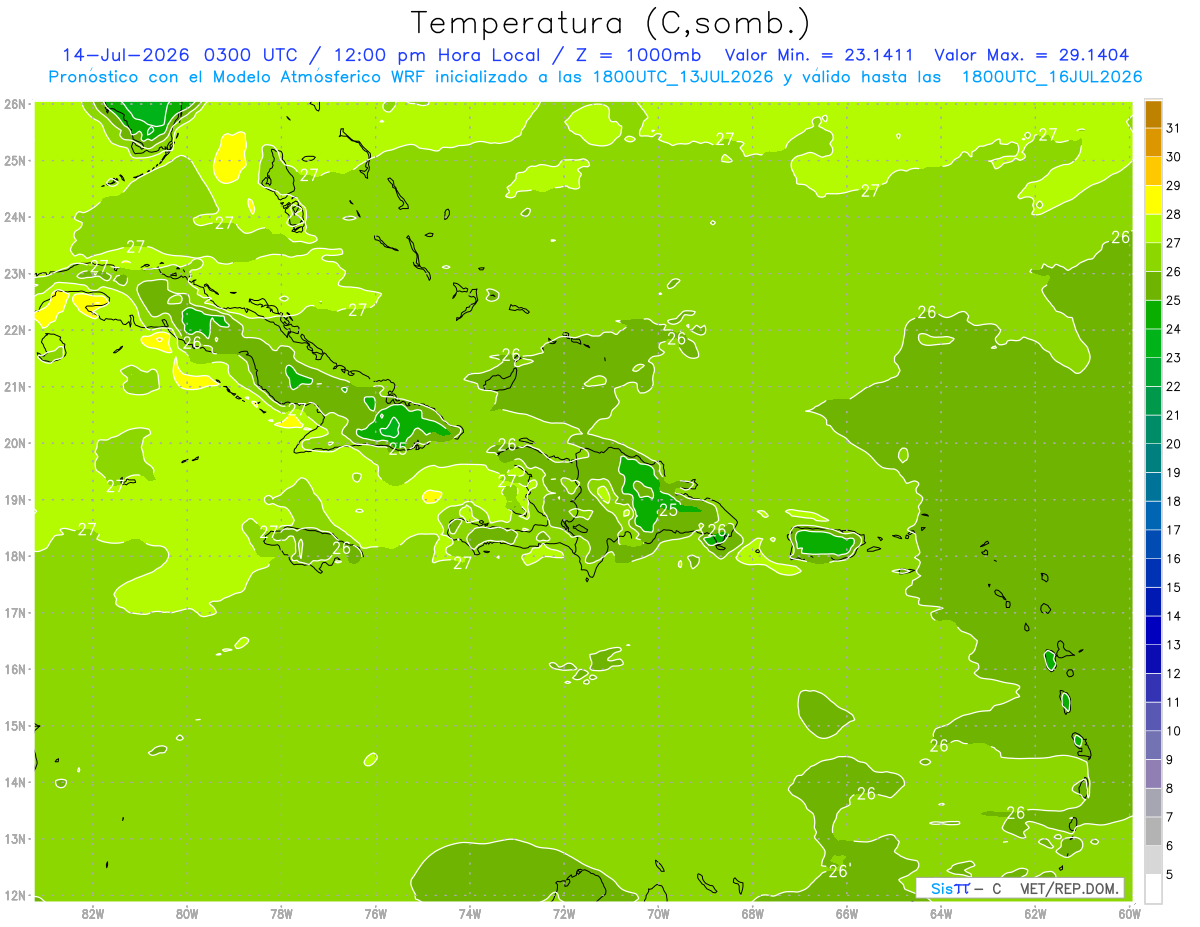The image size is (1200, 927).
Task: Click the yellow swatch between 28 and 29
Action: point(1153,200)
